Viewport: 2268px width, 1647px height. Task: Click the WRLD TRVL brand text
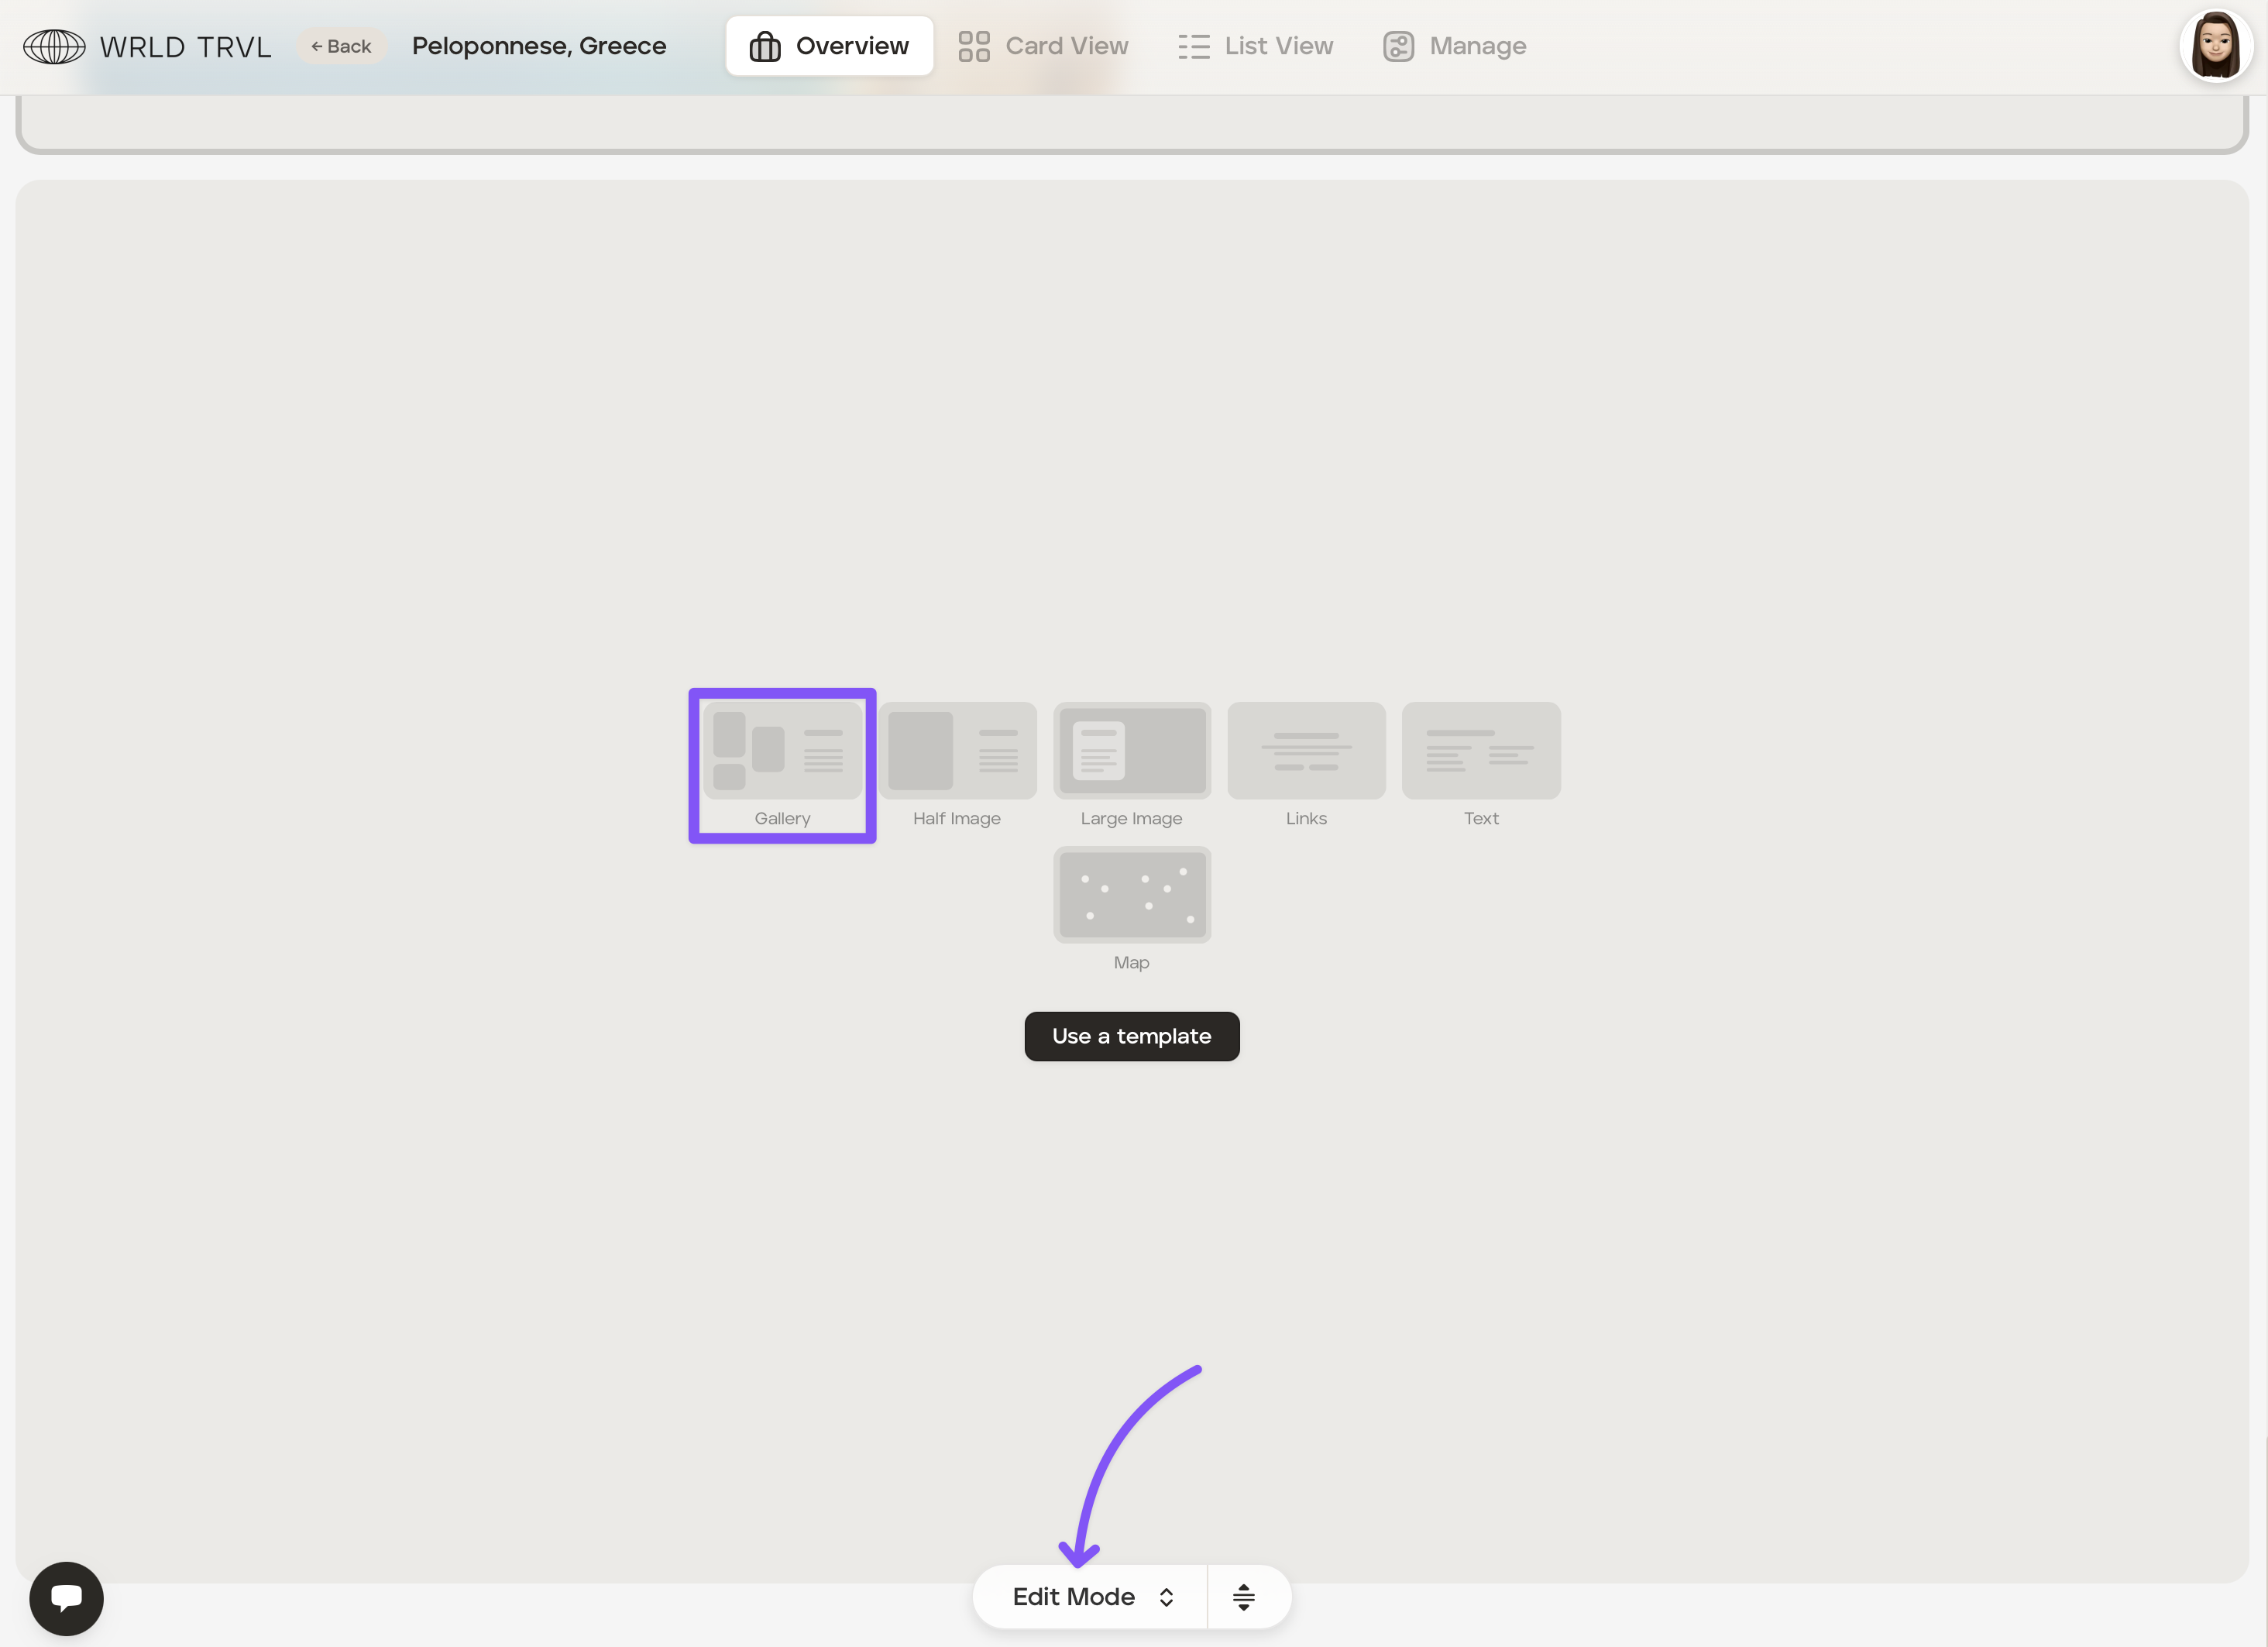coord(186,47)
